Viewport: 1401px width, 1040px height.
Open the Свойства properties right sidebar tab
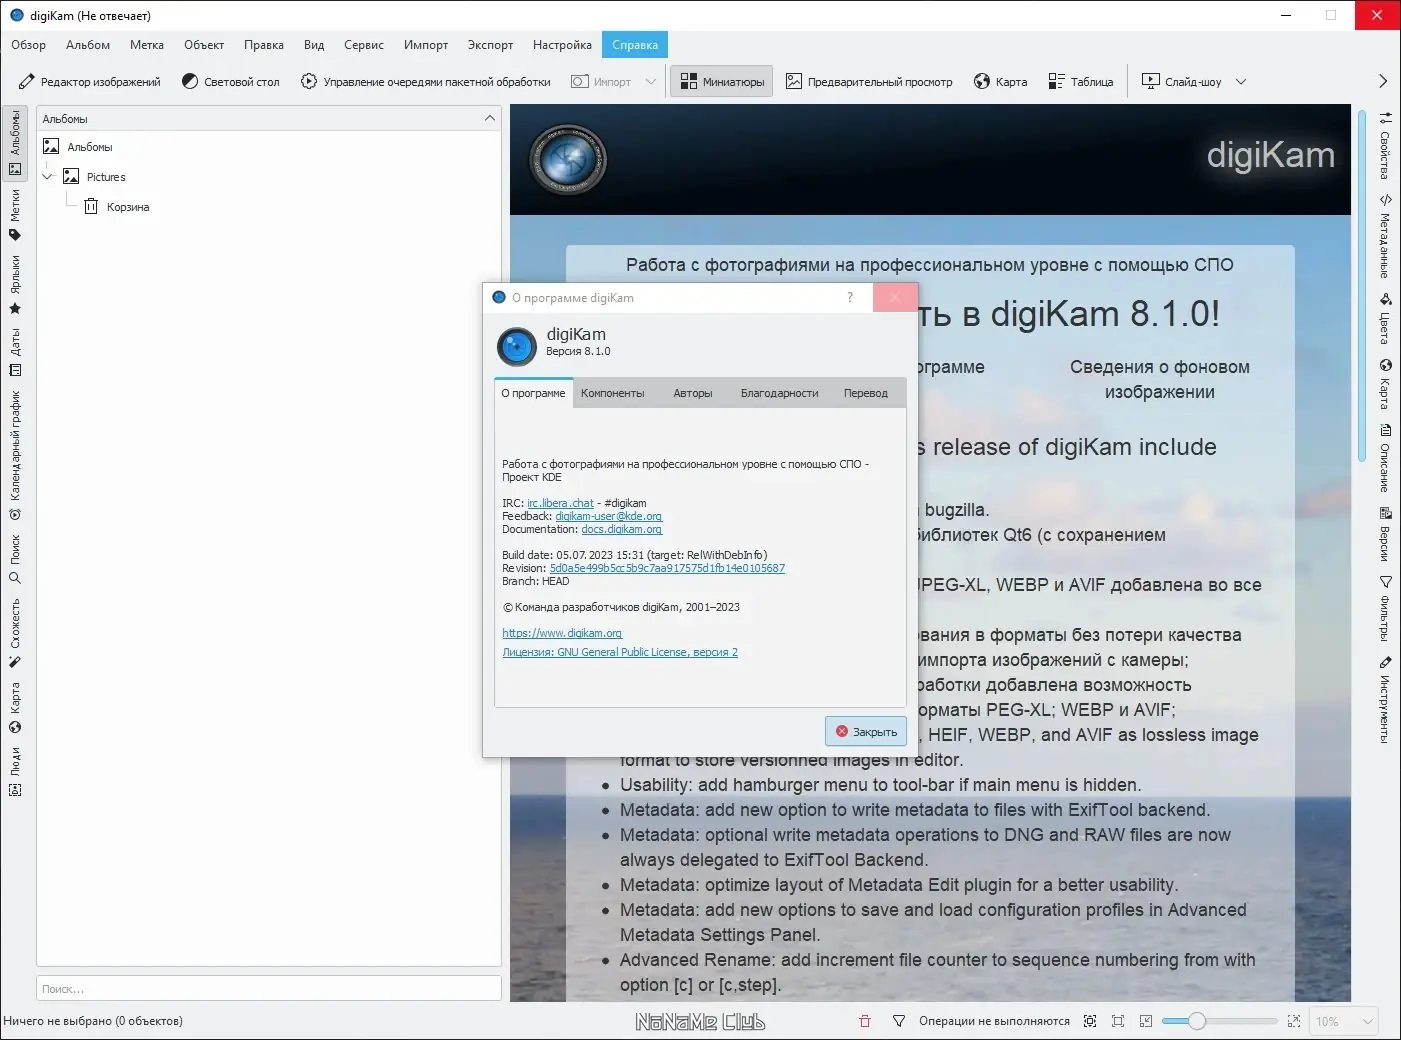(x=1385, y=144)
